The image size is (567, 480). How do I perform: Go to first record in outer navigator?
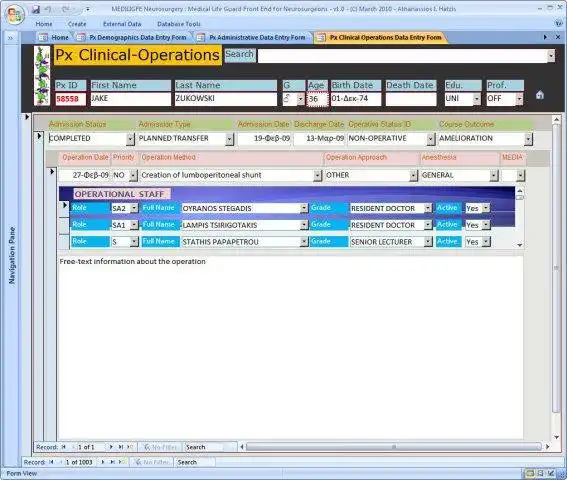pyautogui.click(x=51, y=462)
